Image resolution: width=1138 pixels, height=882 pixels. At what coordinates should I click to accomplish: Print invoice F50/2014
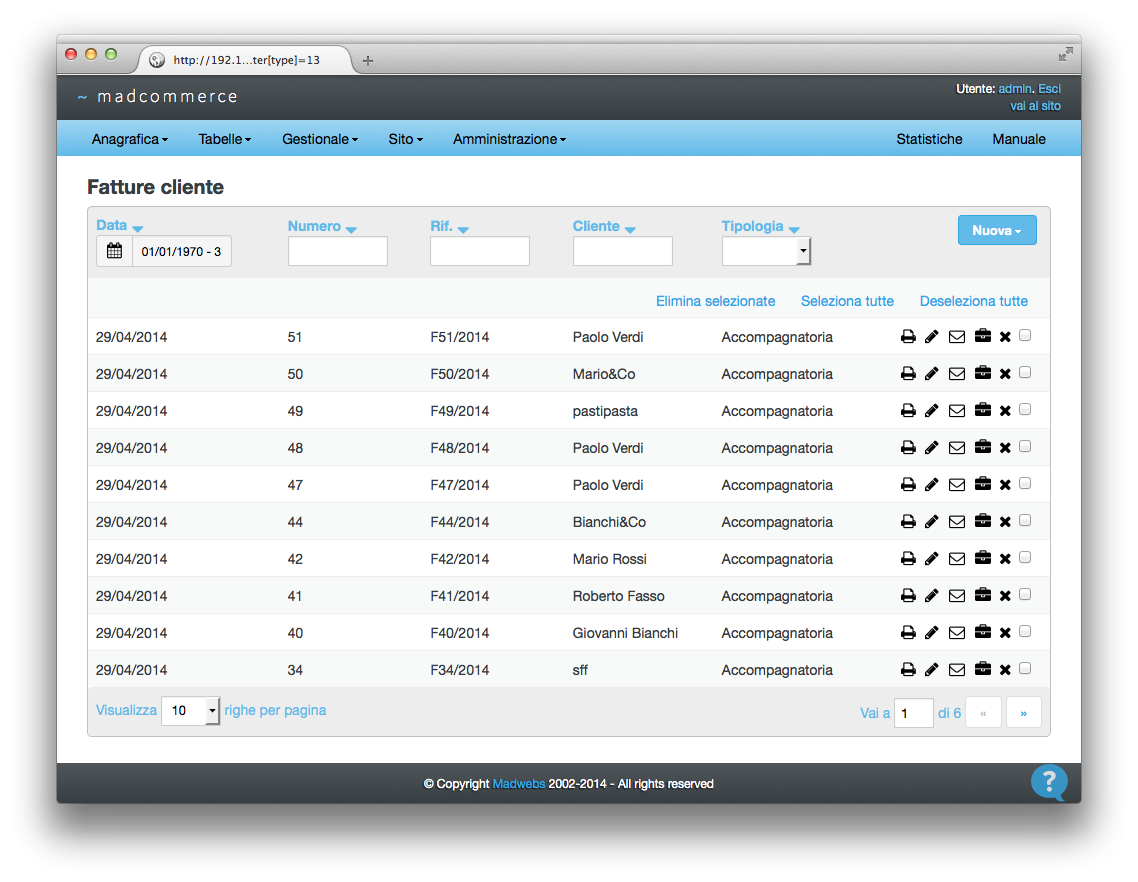pos(908,374)
